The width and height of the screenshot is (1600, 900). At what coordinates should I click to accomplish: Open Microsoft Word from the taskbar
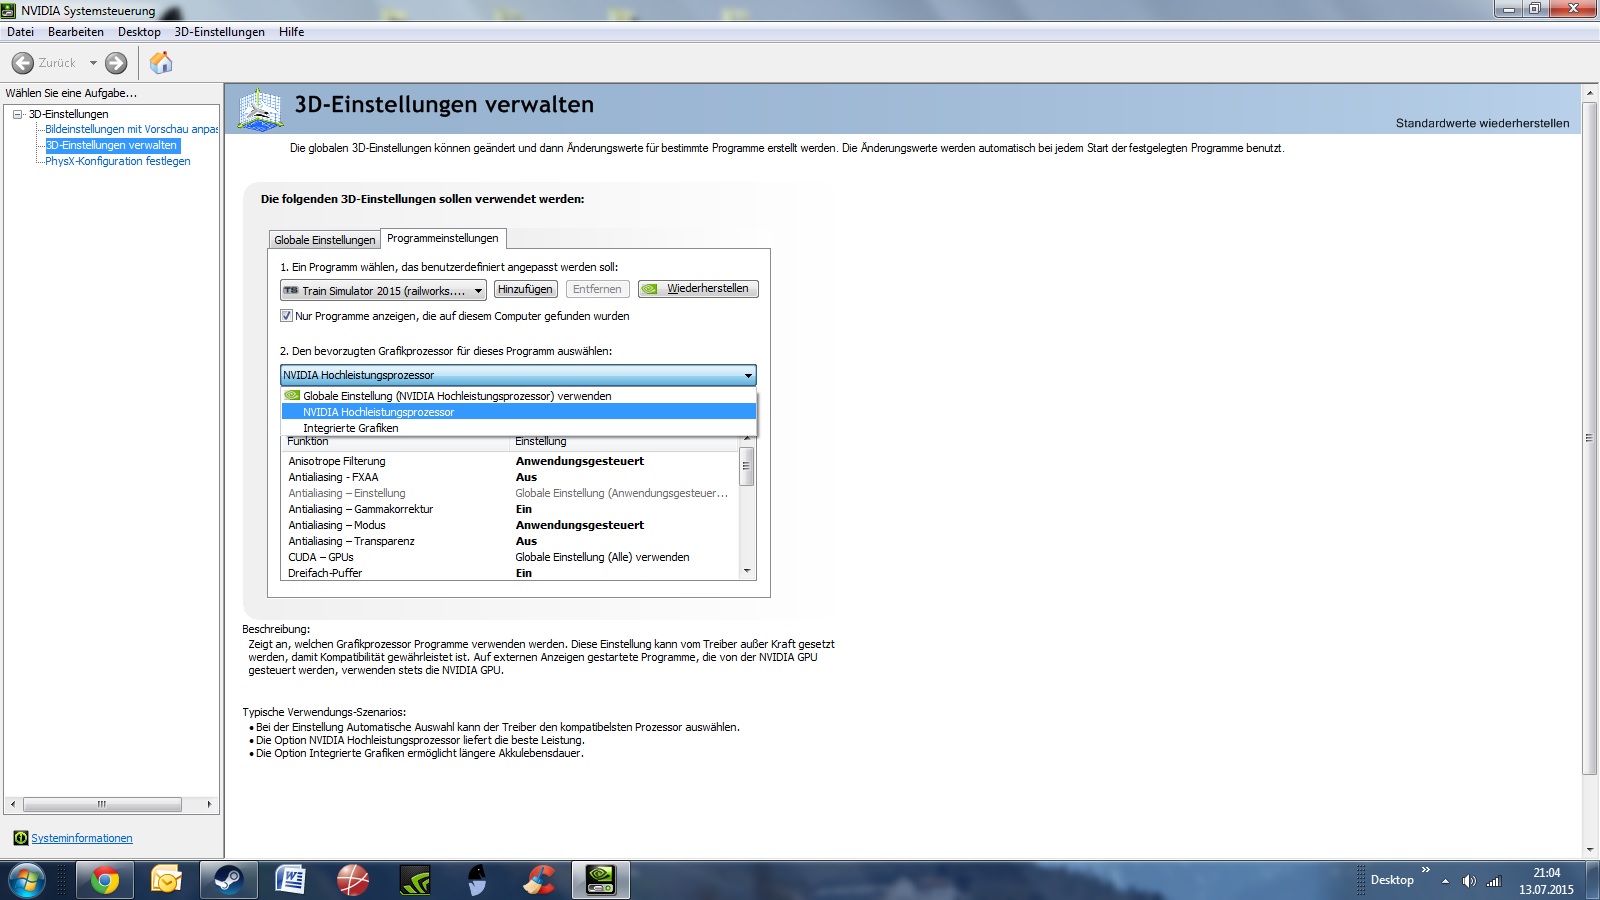[290, 880]
